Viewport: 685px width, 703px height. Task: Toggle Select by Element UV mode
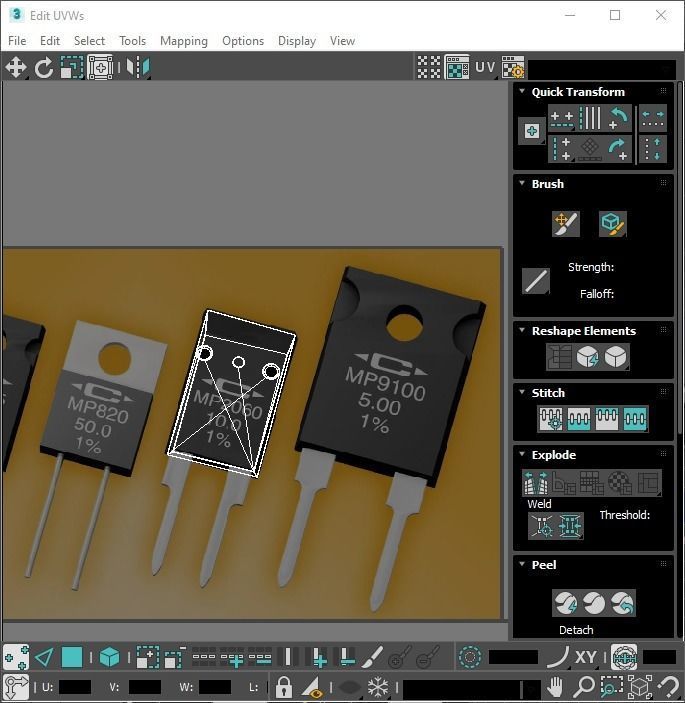point(109,657)
